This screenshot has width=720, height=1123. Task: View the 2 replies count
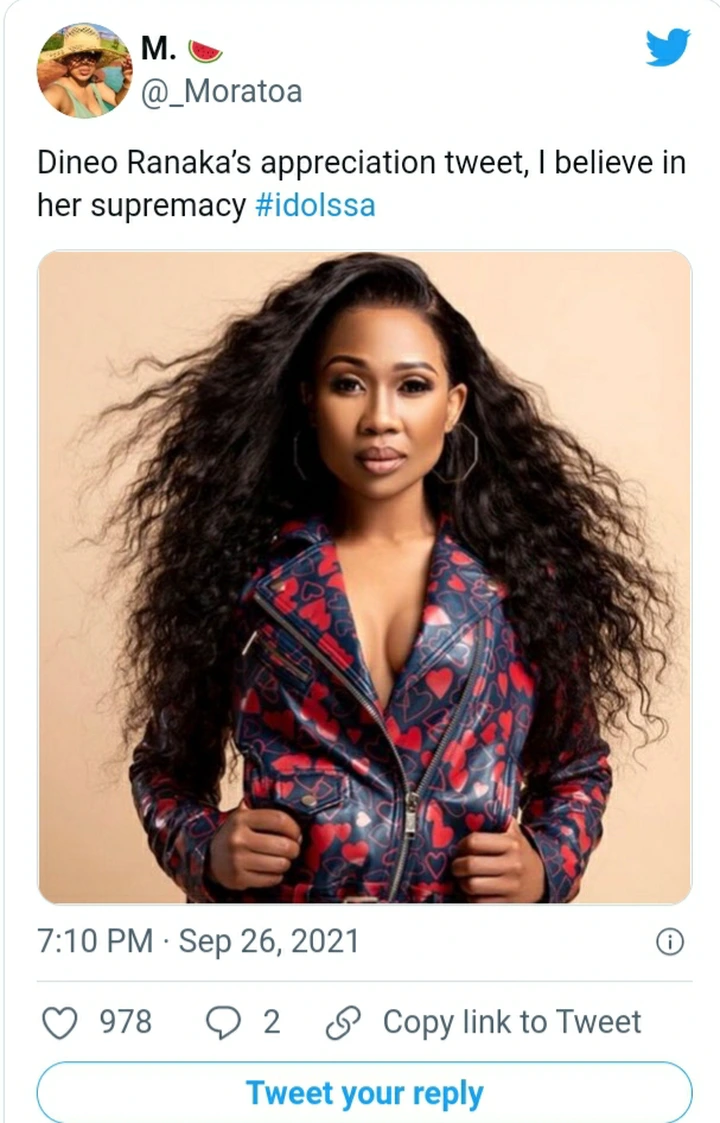(272, 1022)
